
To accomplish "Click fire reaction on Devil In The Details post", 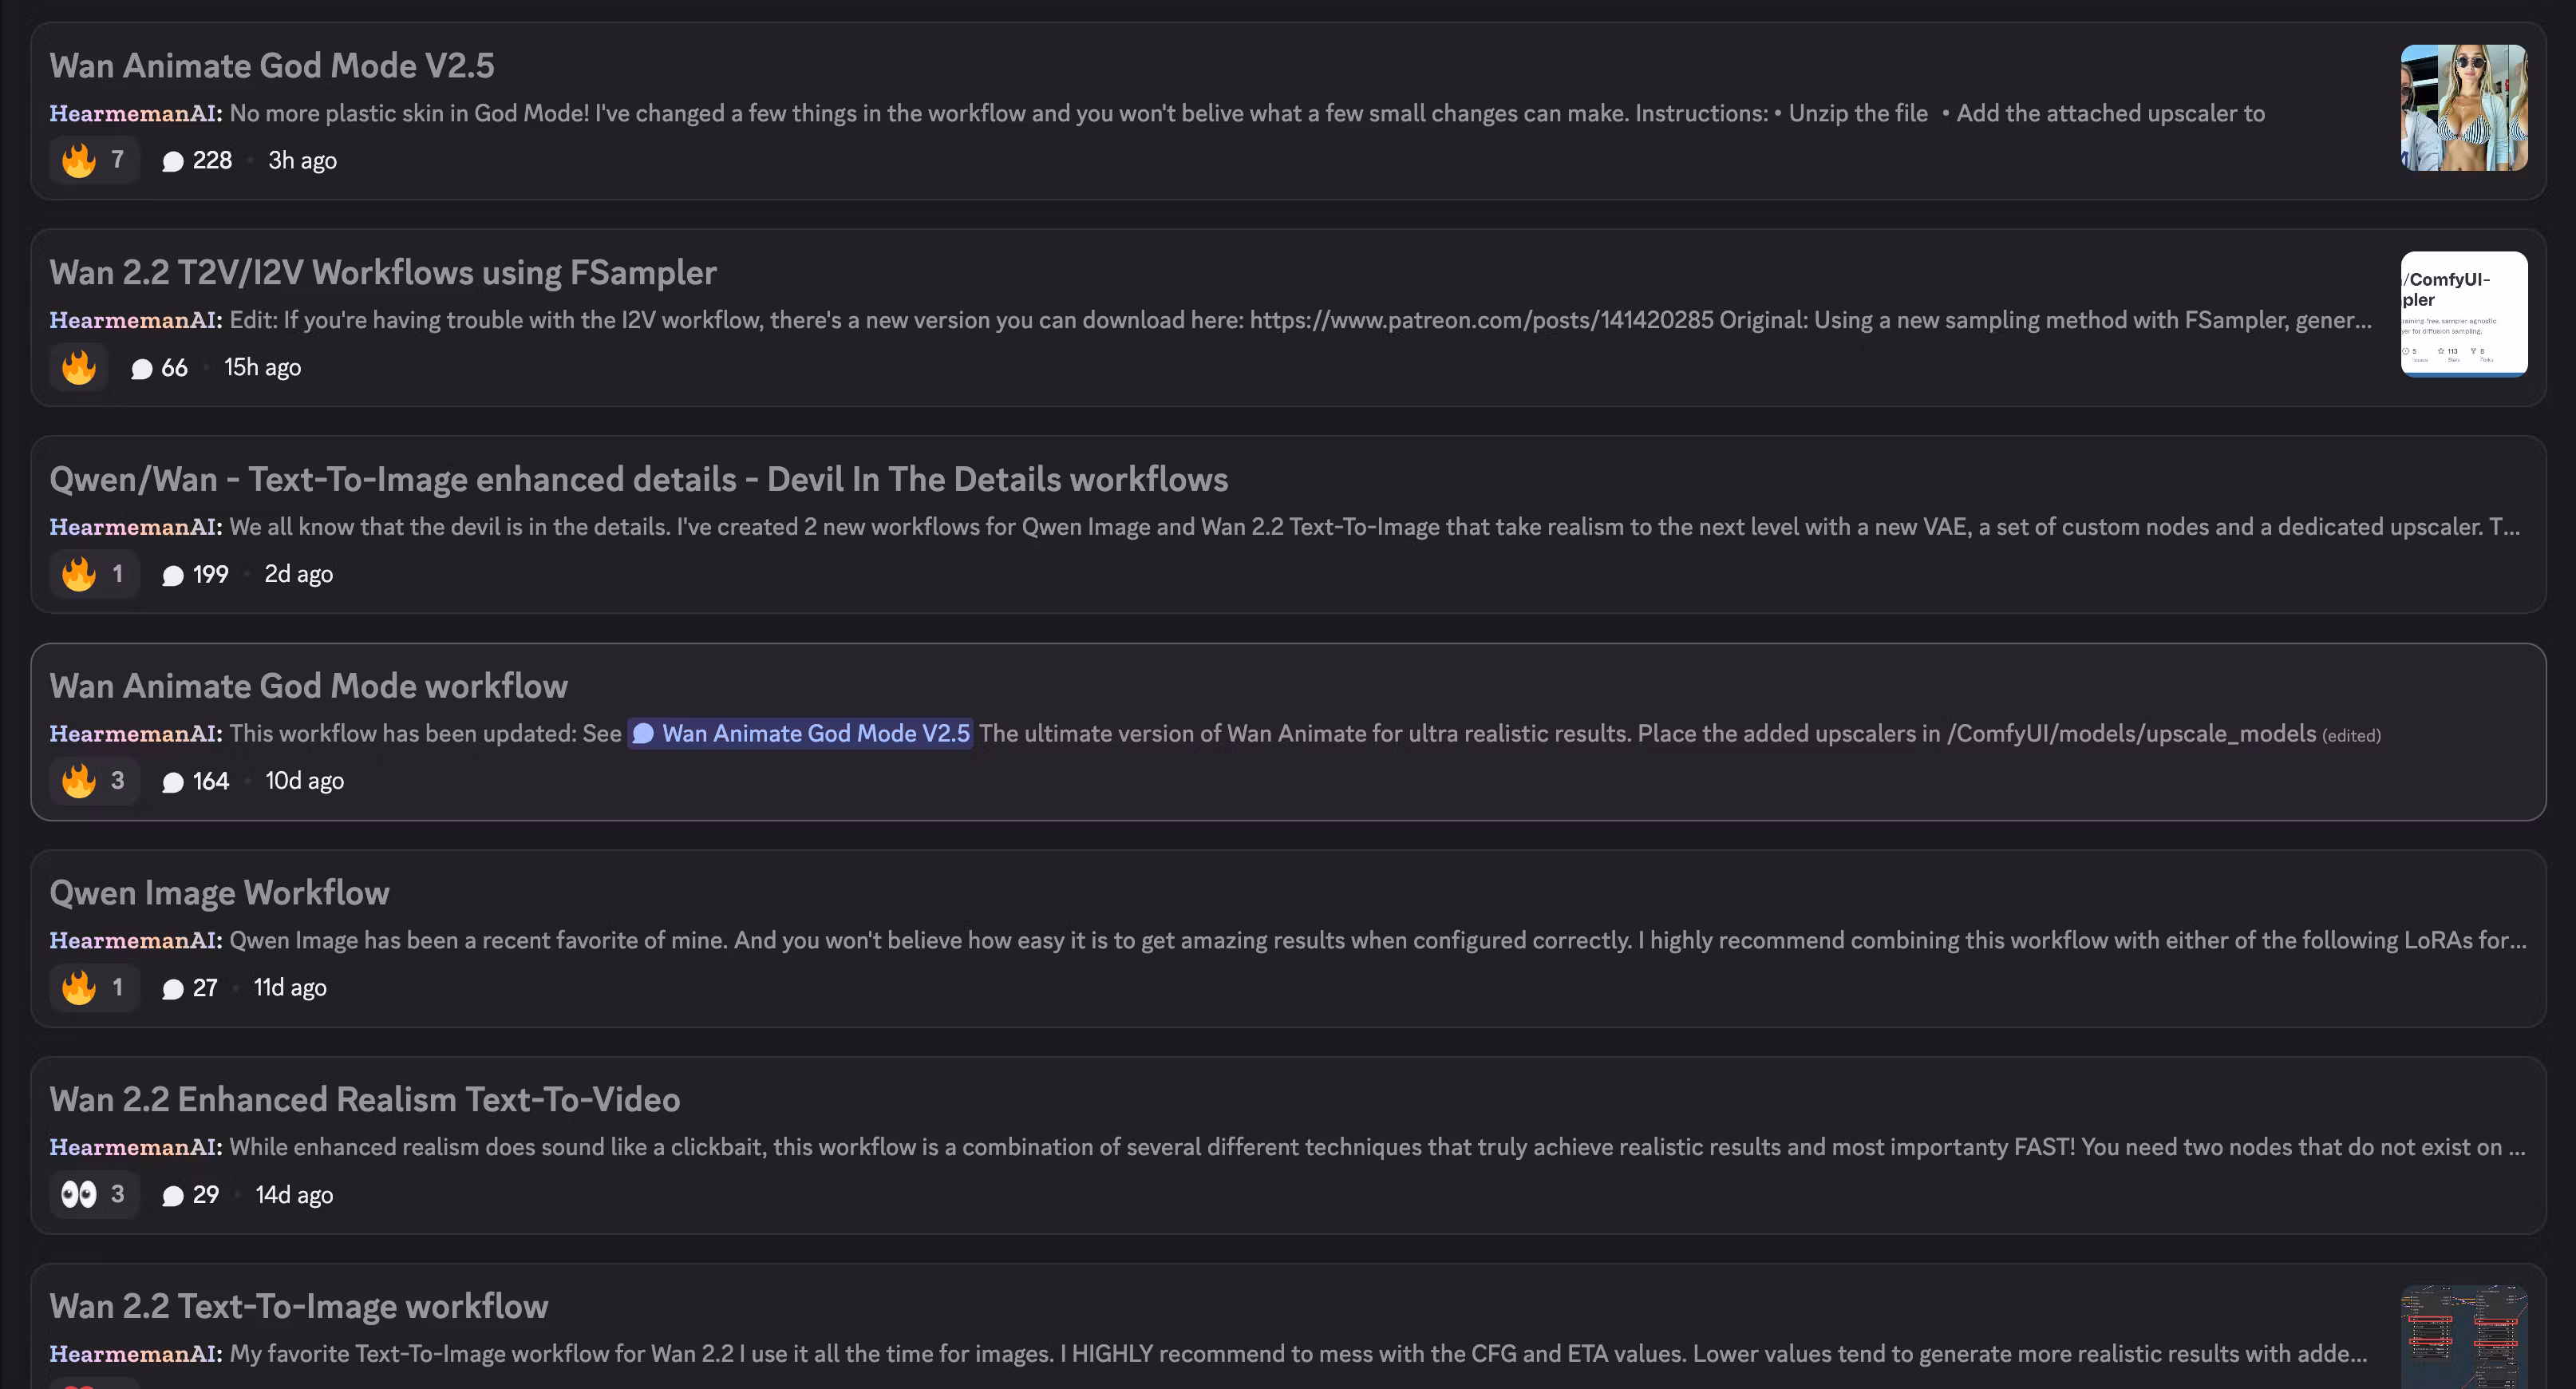I will [x=94, y=574].
